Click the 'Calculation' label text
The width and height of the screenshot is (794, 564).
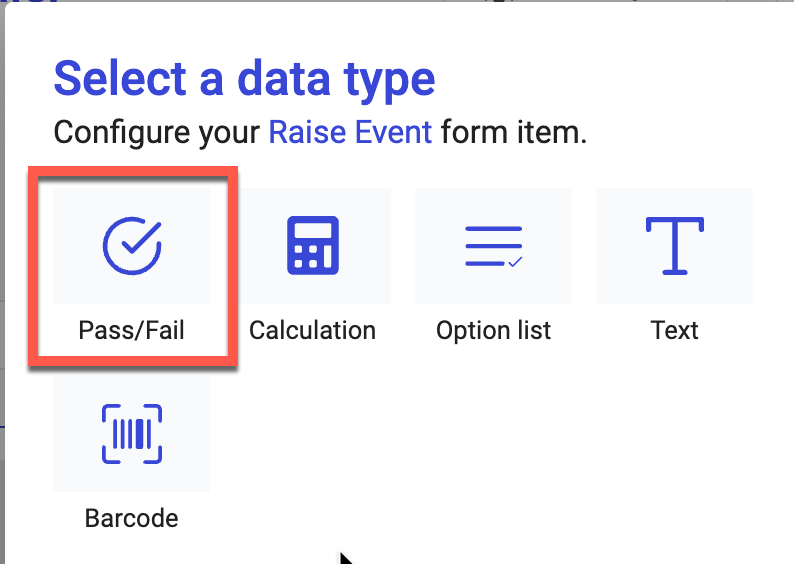point(312,330)
